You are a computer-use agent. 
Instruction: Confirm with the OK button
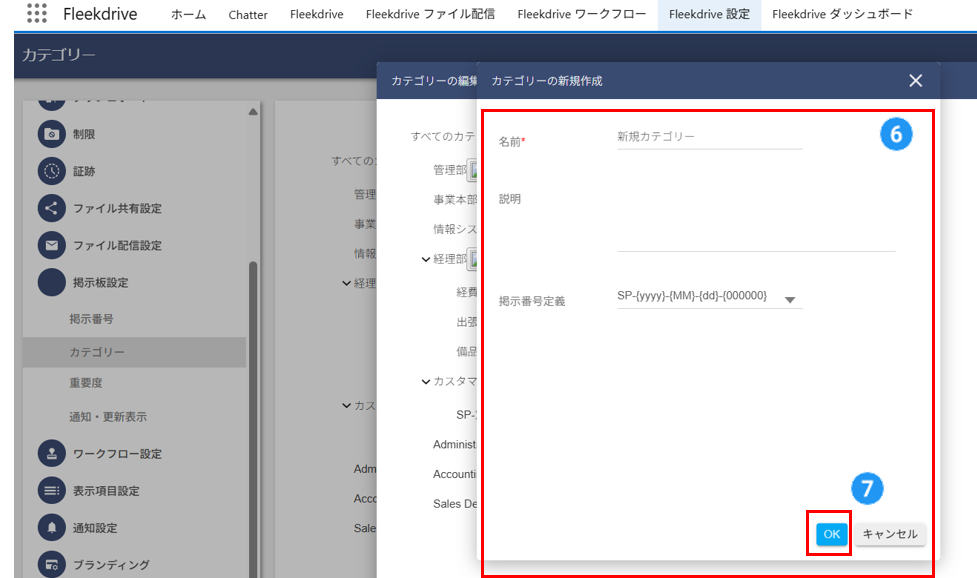tap(832, 534)
